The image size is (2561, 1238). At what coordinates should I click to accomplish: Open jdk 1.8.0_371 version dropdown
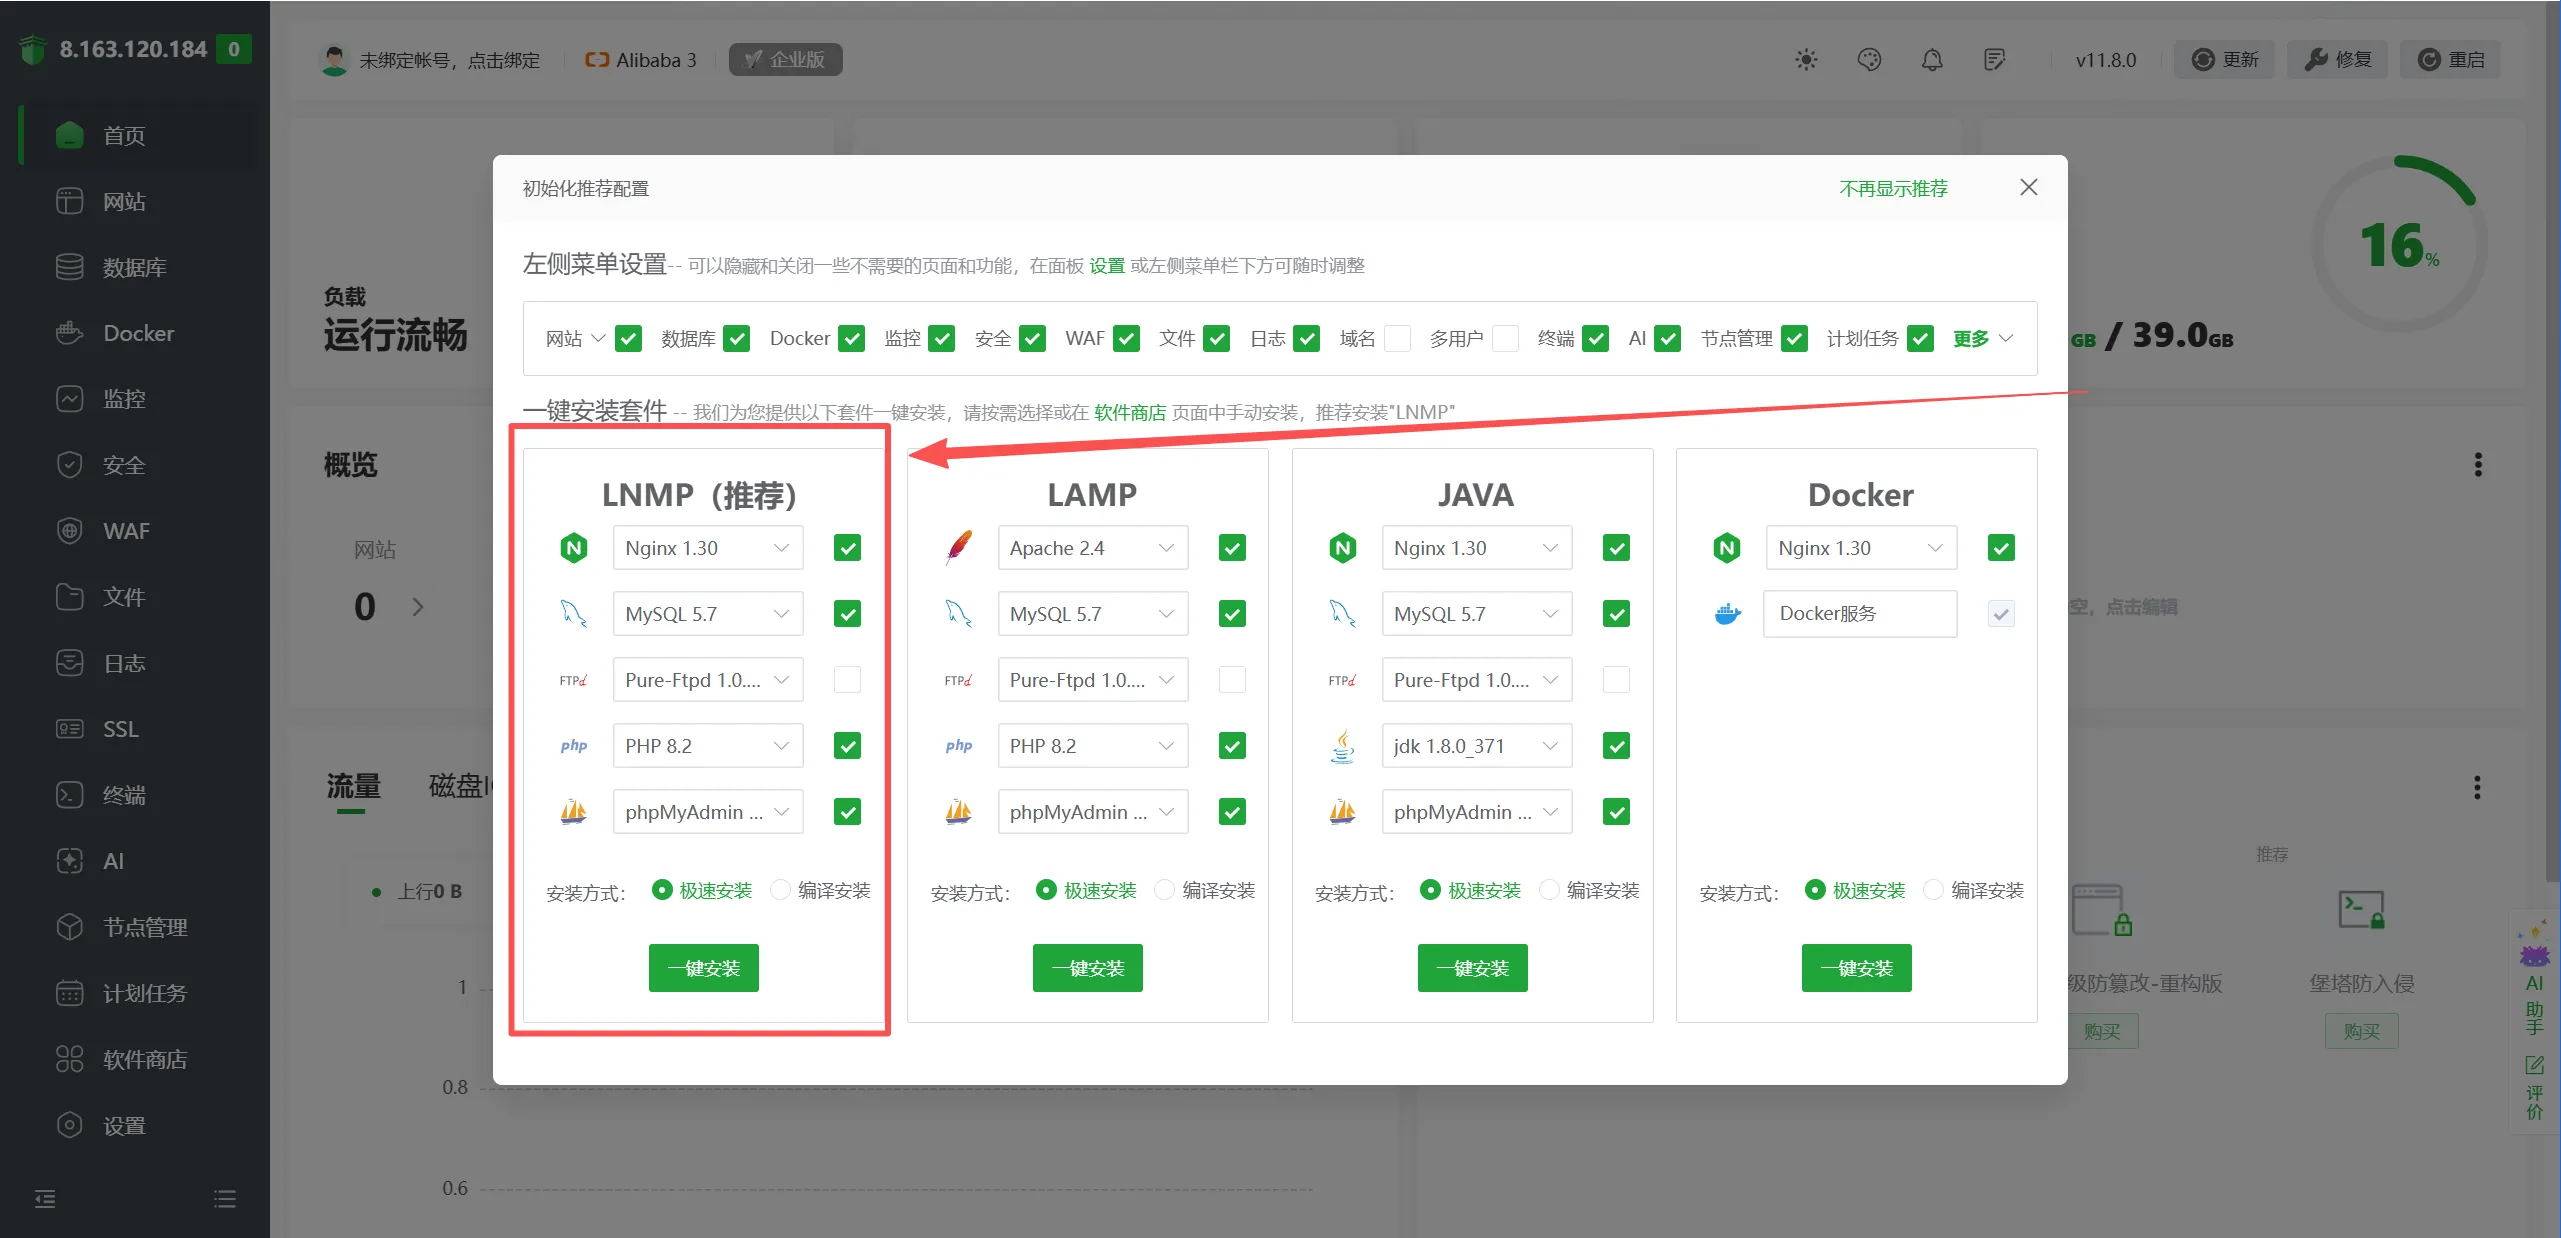(1477, 746)
